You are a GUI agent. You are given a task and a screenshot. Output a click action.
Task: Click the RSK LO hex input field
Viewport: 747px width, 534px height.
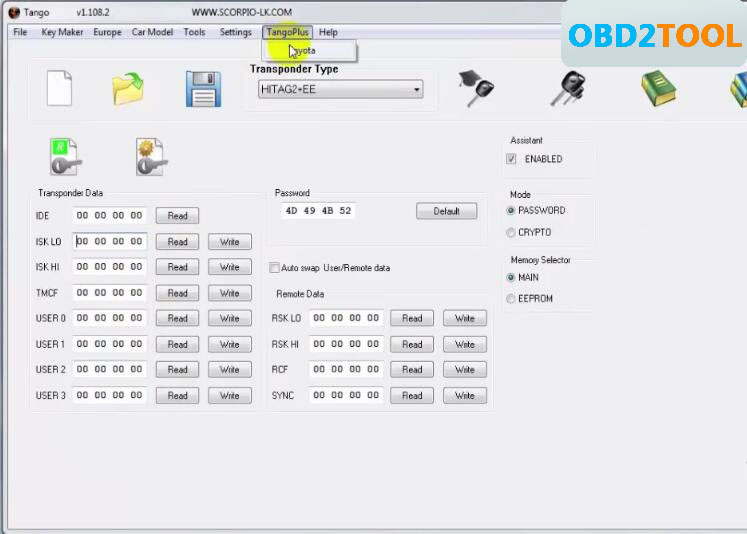click(346, 318)
